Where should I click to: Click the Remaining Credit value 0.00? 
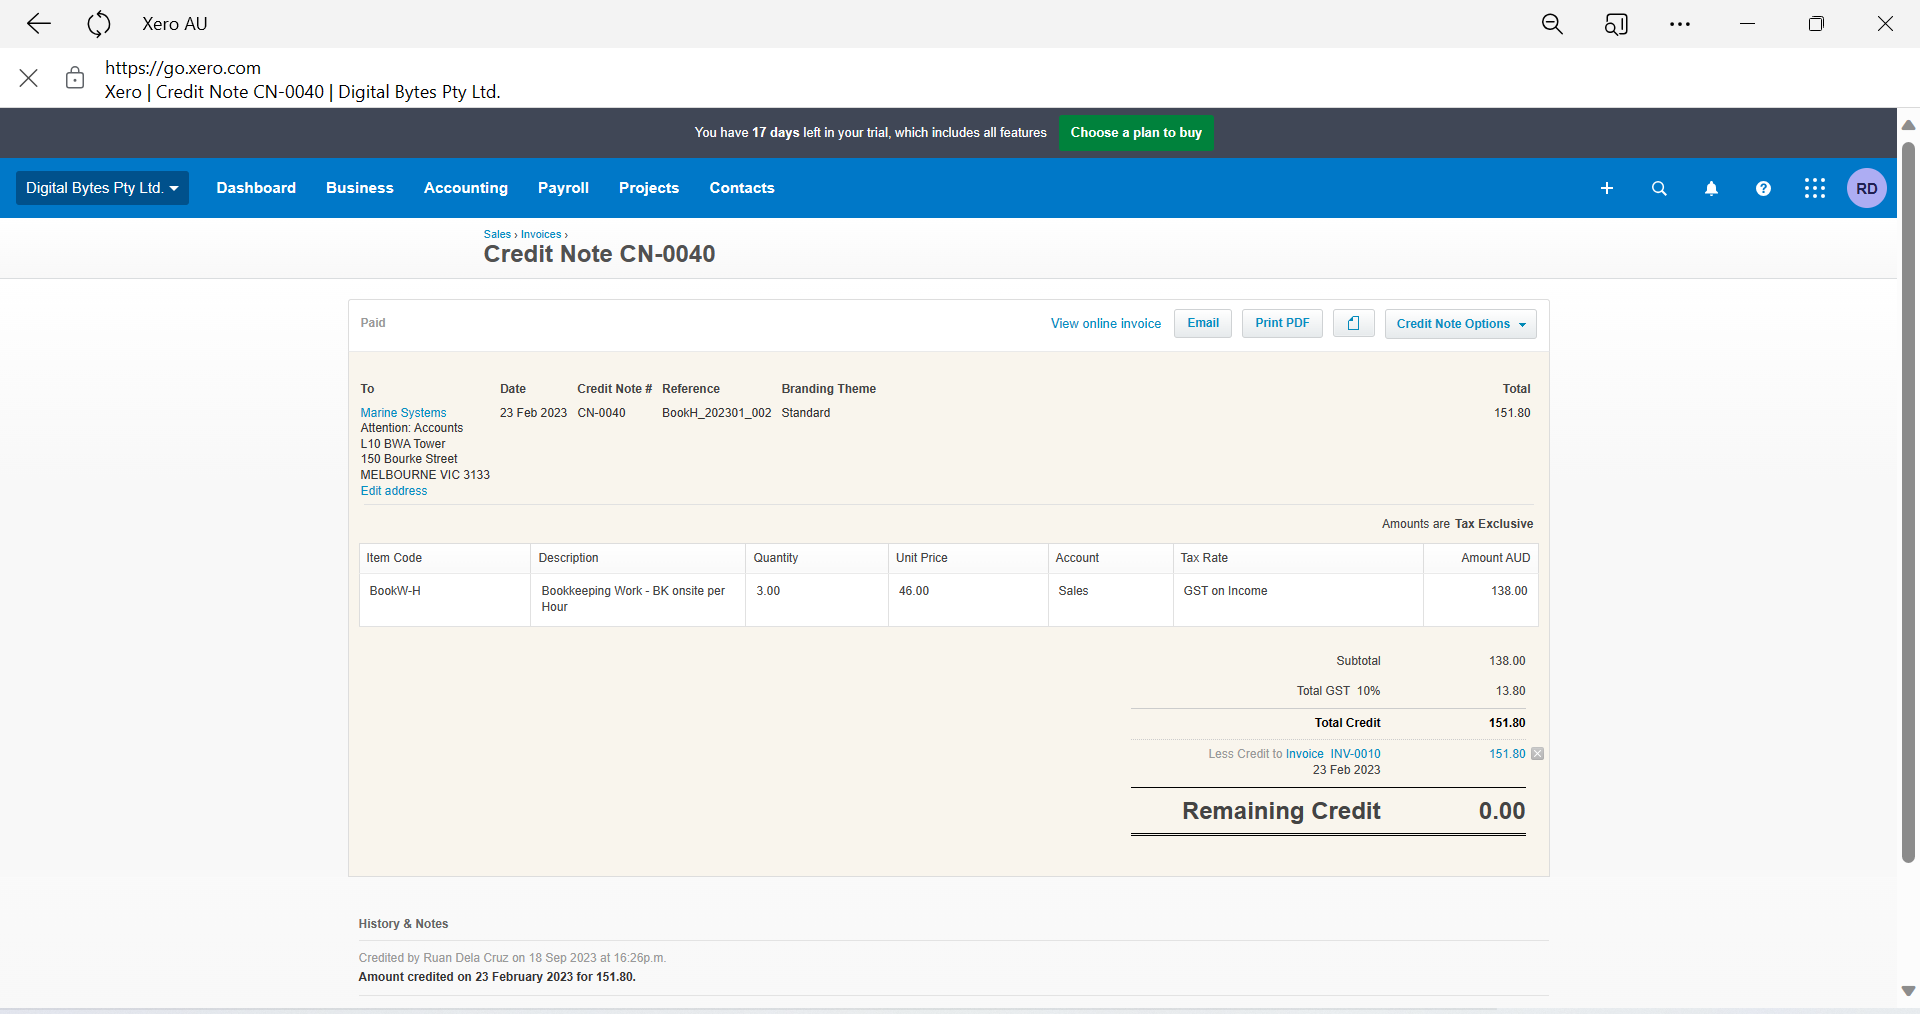pyautogui.click(x=1502, y=811)
